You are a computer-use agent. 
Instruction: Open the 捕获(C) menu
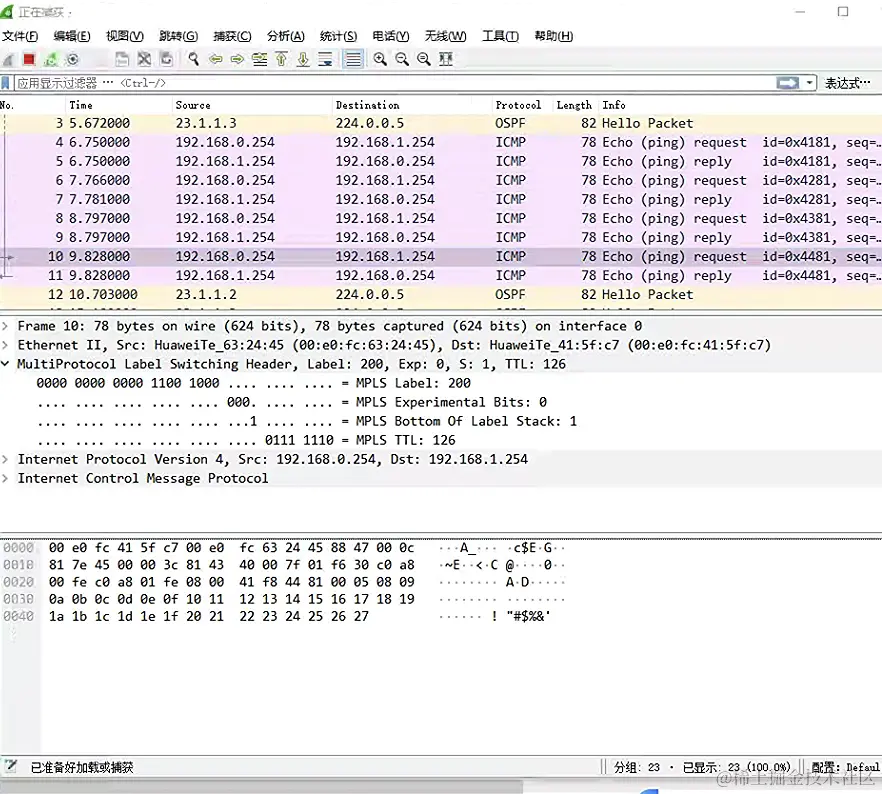click(x=232, y=36)
